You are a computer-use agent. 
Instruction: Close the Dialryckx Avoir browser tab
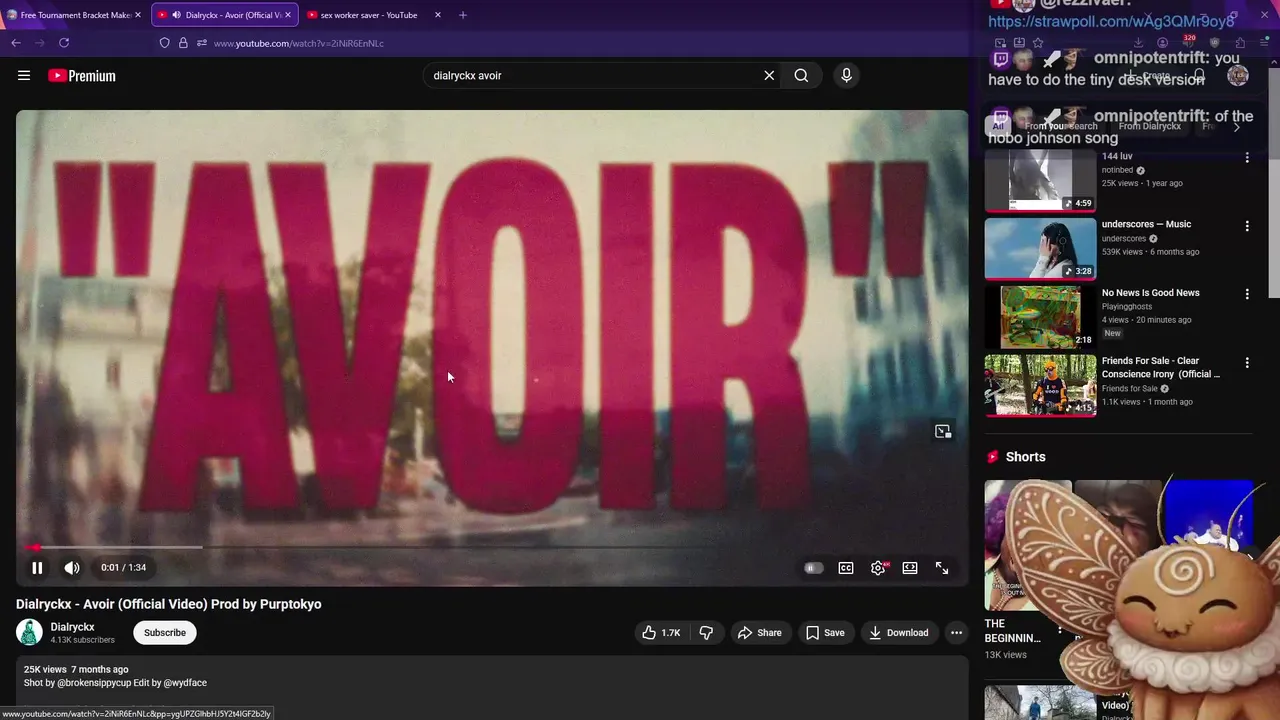point(288,15)
